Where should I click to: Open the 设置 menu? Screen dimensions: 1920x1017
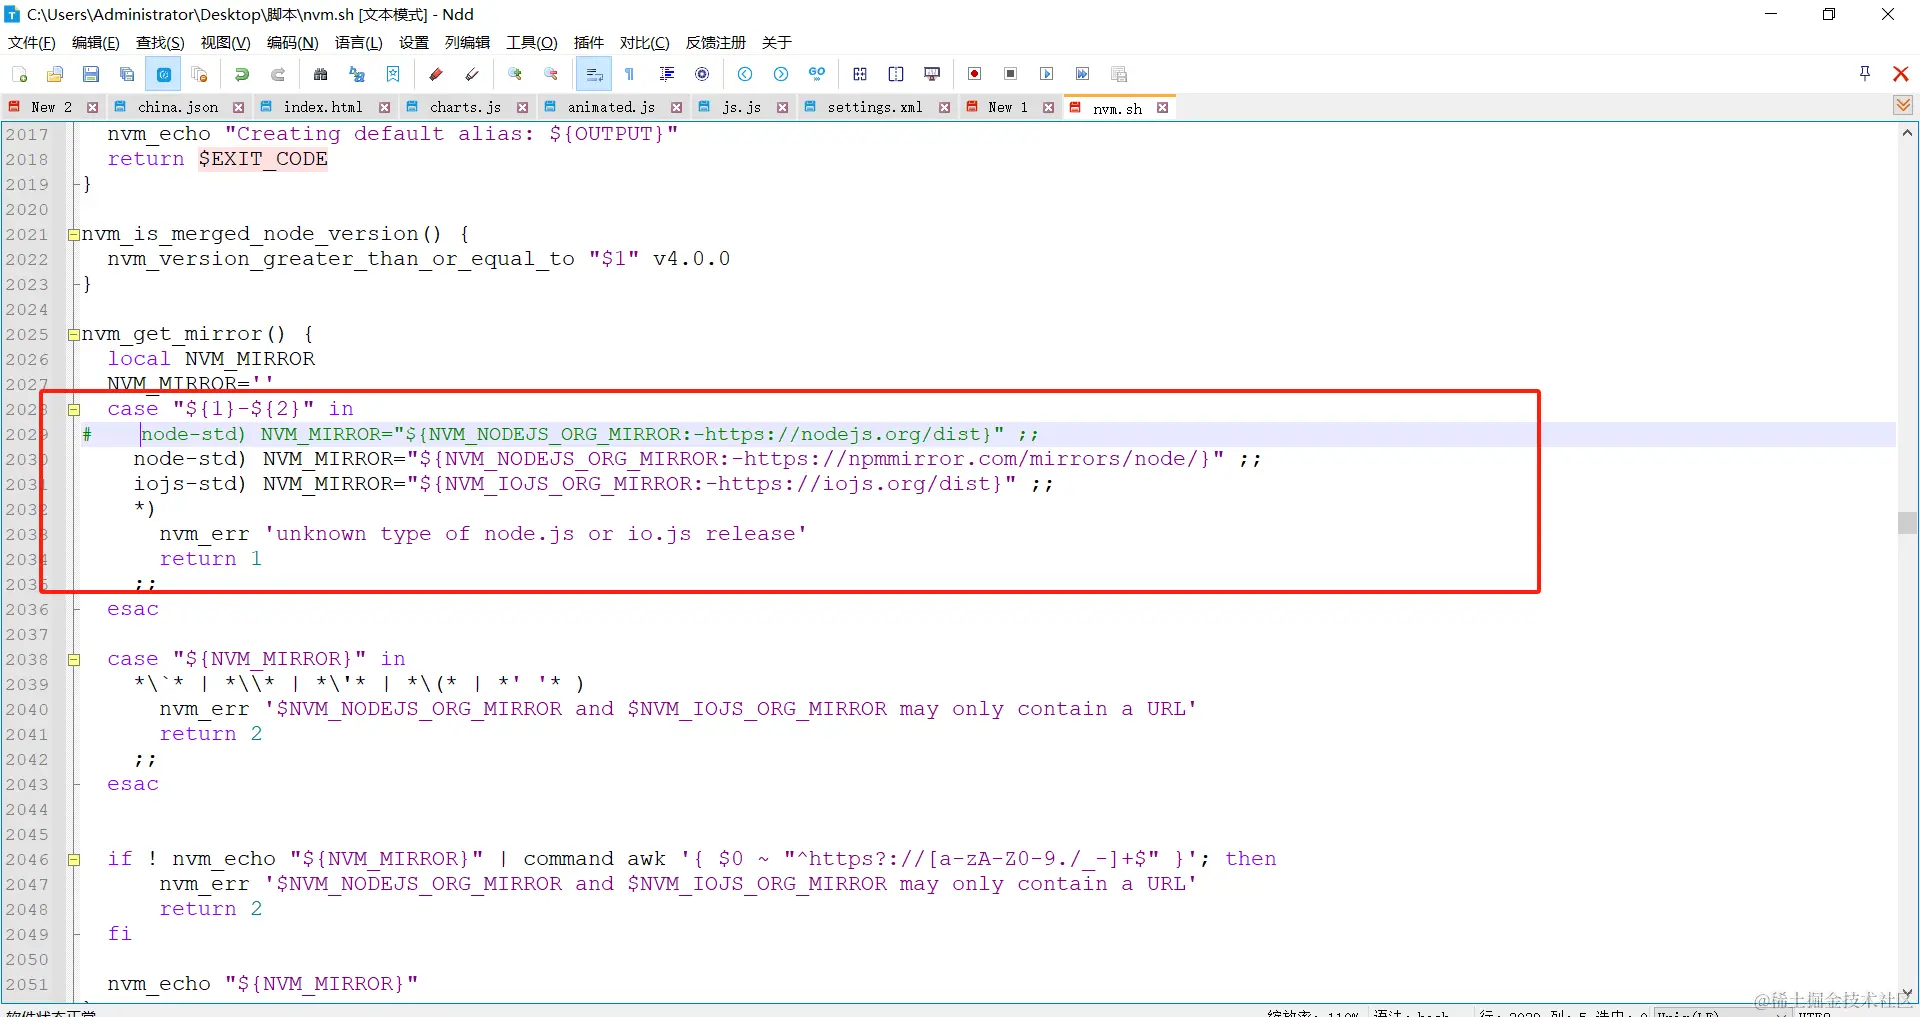414,42
